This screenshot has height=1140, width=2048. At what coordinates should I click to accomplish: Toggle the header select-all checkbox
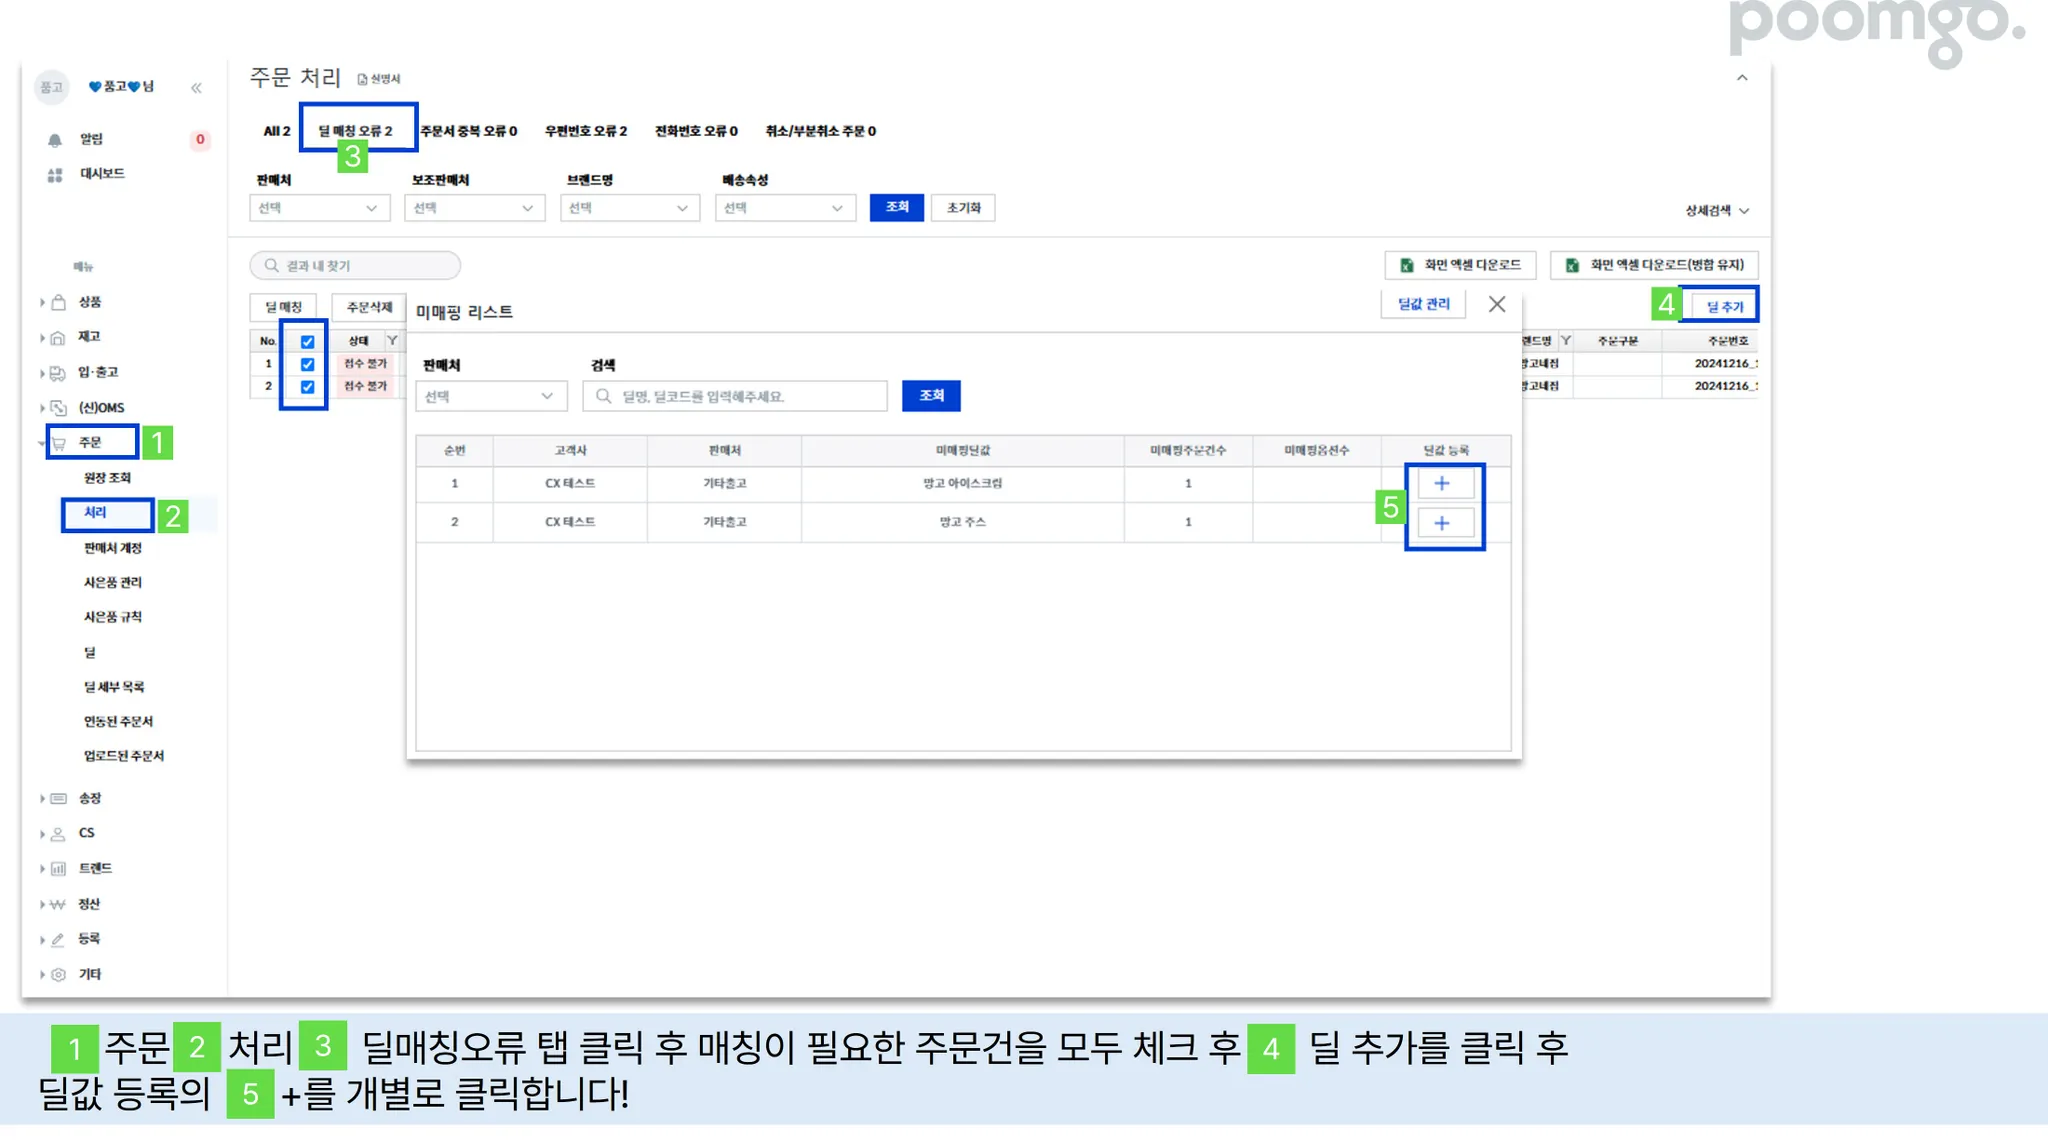(x=308, y=342)
